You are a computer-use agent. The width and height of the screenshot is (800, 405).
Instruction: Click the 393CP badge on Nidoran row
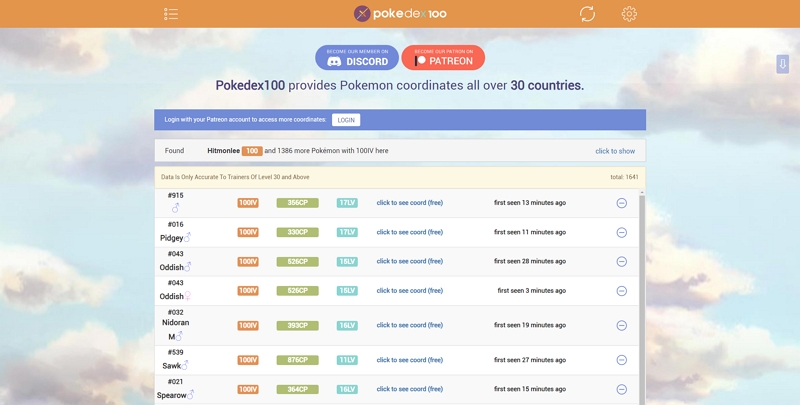pos(297,325)
